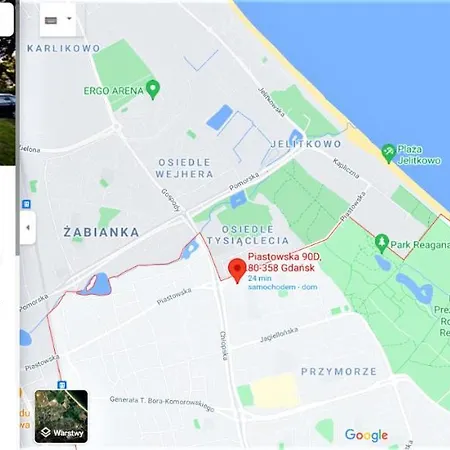Viewport: 450px width, 450px height.
Task: Click the PRZYMORZE district label
Action: (x=339, y=371)
